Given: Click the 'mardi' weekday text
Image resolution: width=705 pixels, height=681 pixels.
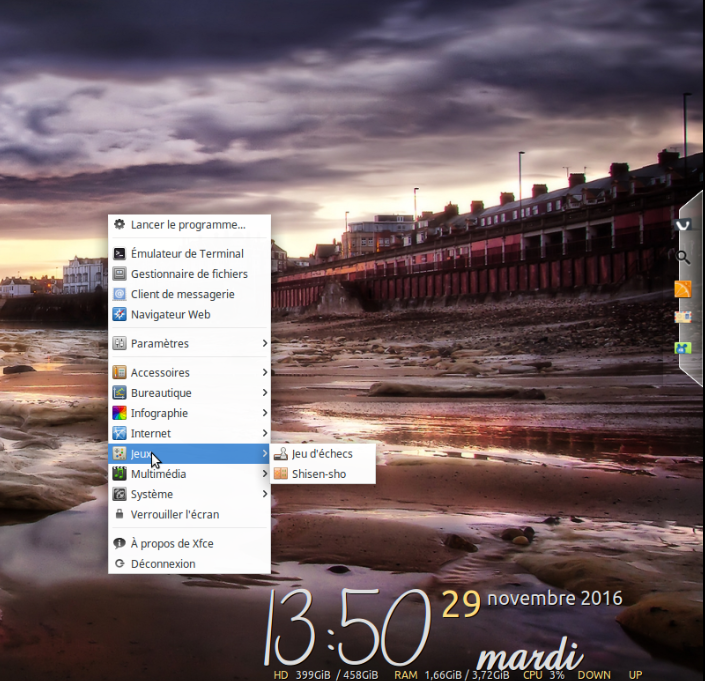Looking at the screenshot, I should tap(530, 654).
